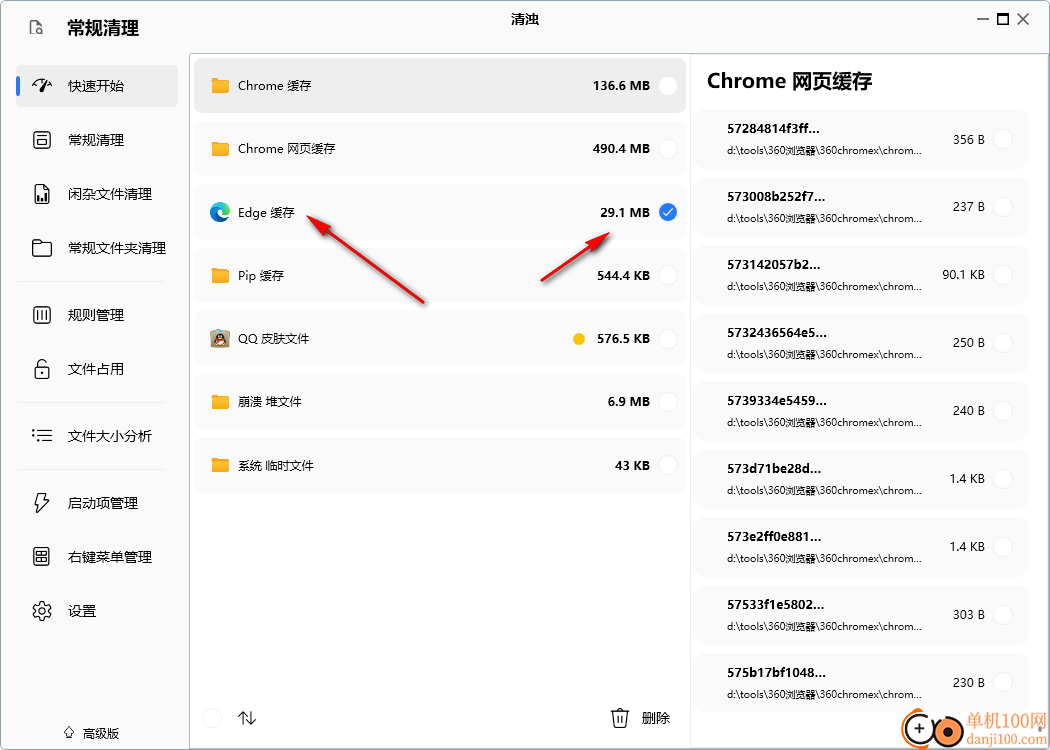Open 规则管理 page
Viewport: 1050px width, 750px height.
pyautogui.click(x=97, y=315)
